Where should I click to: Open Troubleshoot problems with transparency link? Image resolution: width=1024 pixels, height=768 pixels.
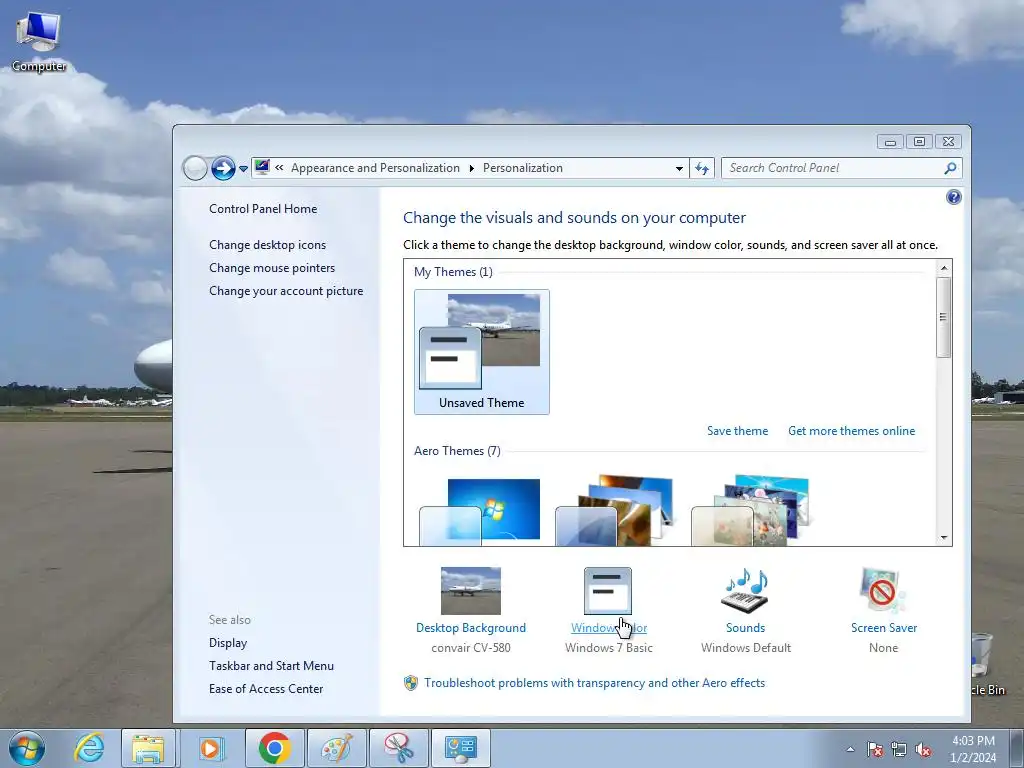tap(594, 683)
